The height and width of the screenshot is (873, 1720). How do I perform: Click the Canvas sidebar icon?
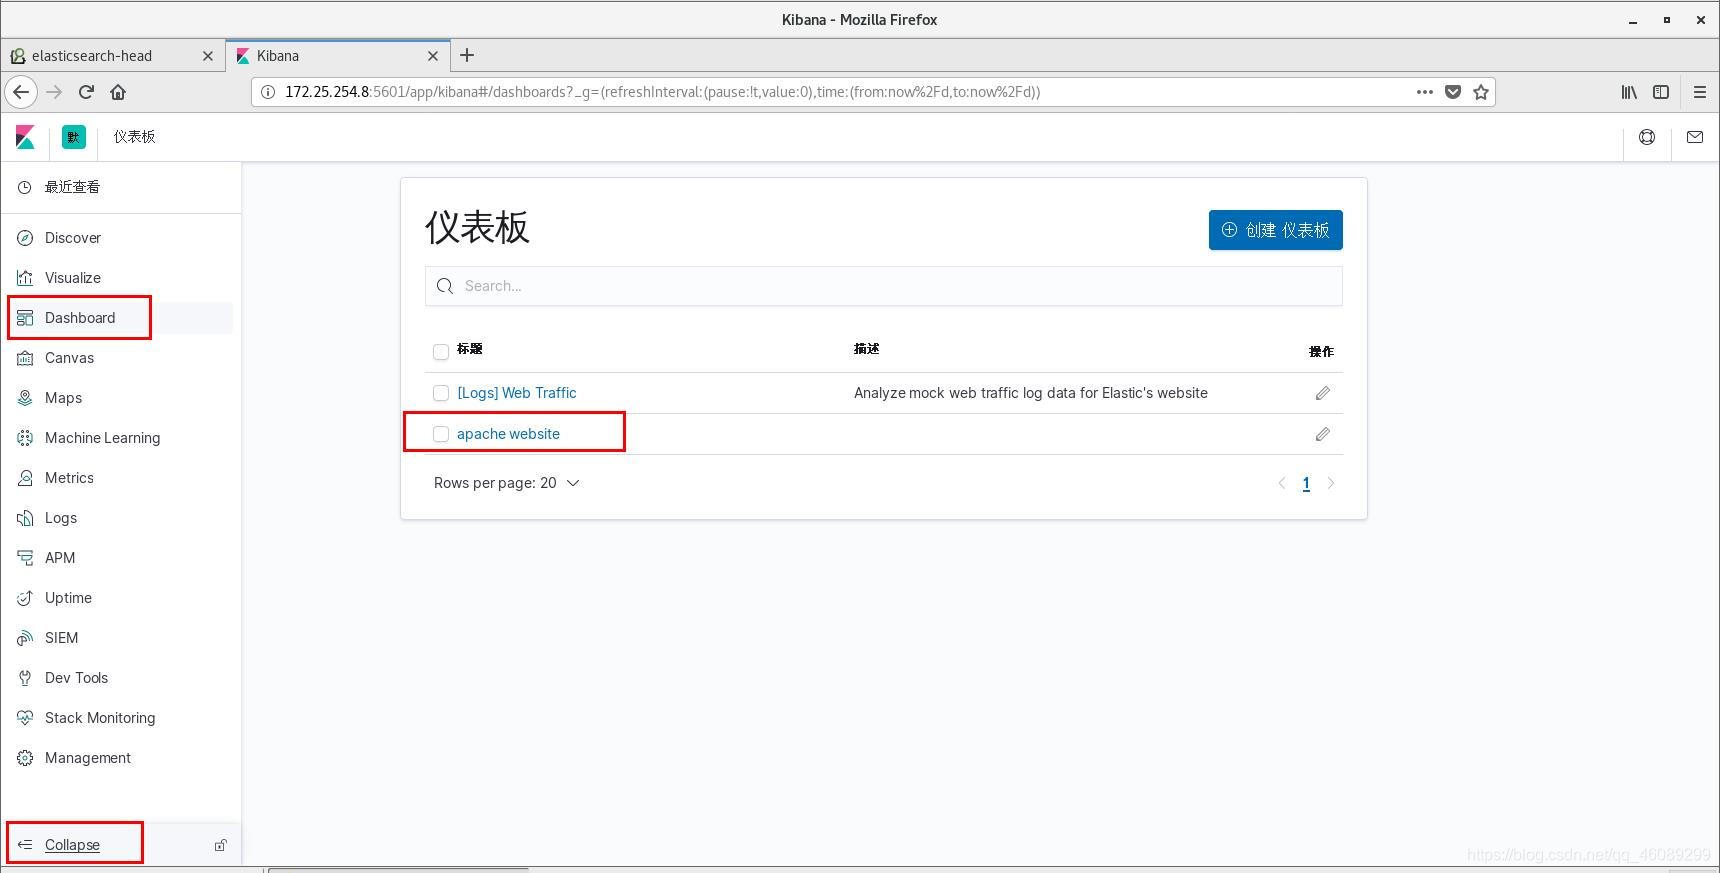tap(25, 358)
